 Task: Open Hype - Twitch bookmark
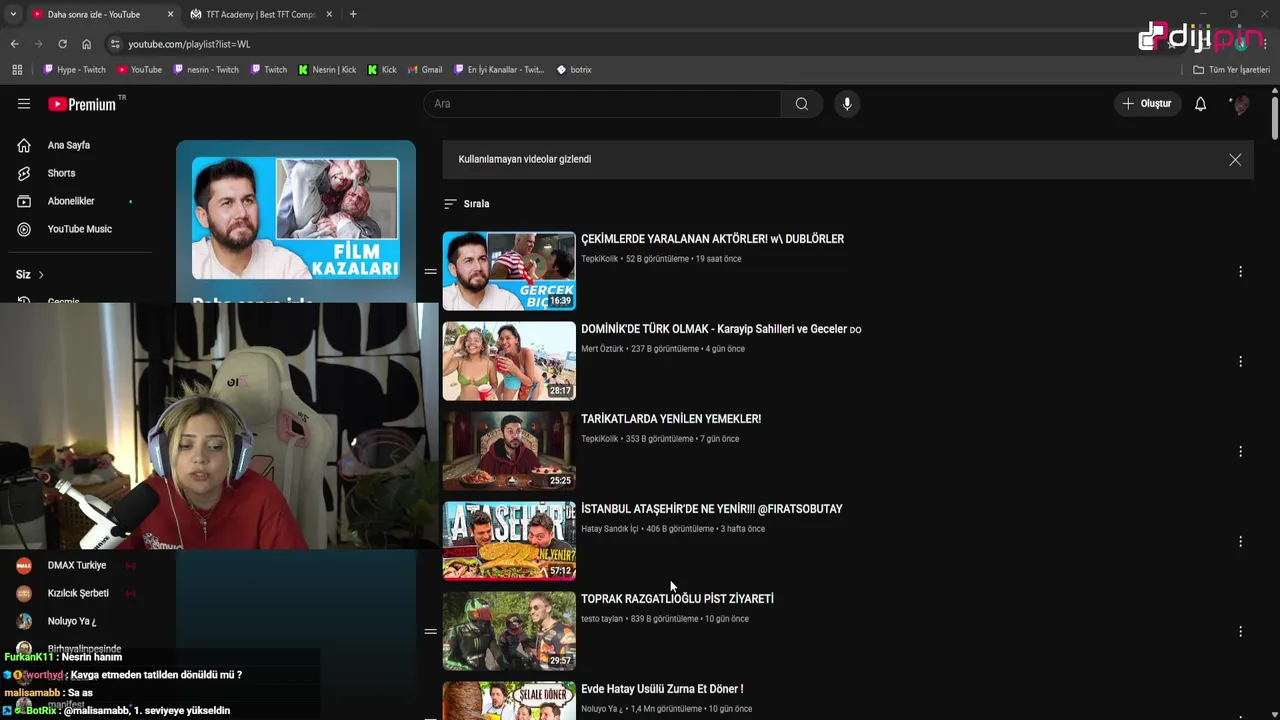point(74,70)
